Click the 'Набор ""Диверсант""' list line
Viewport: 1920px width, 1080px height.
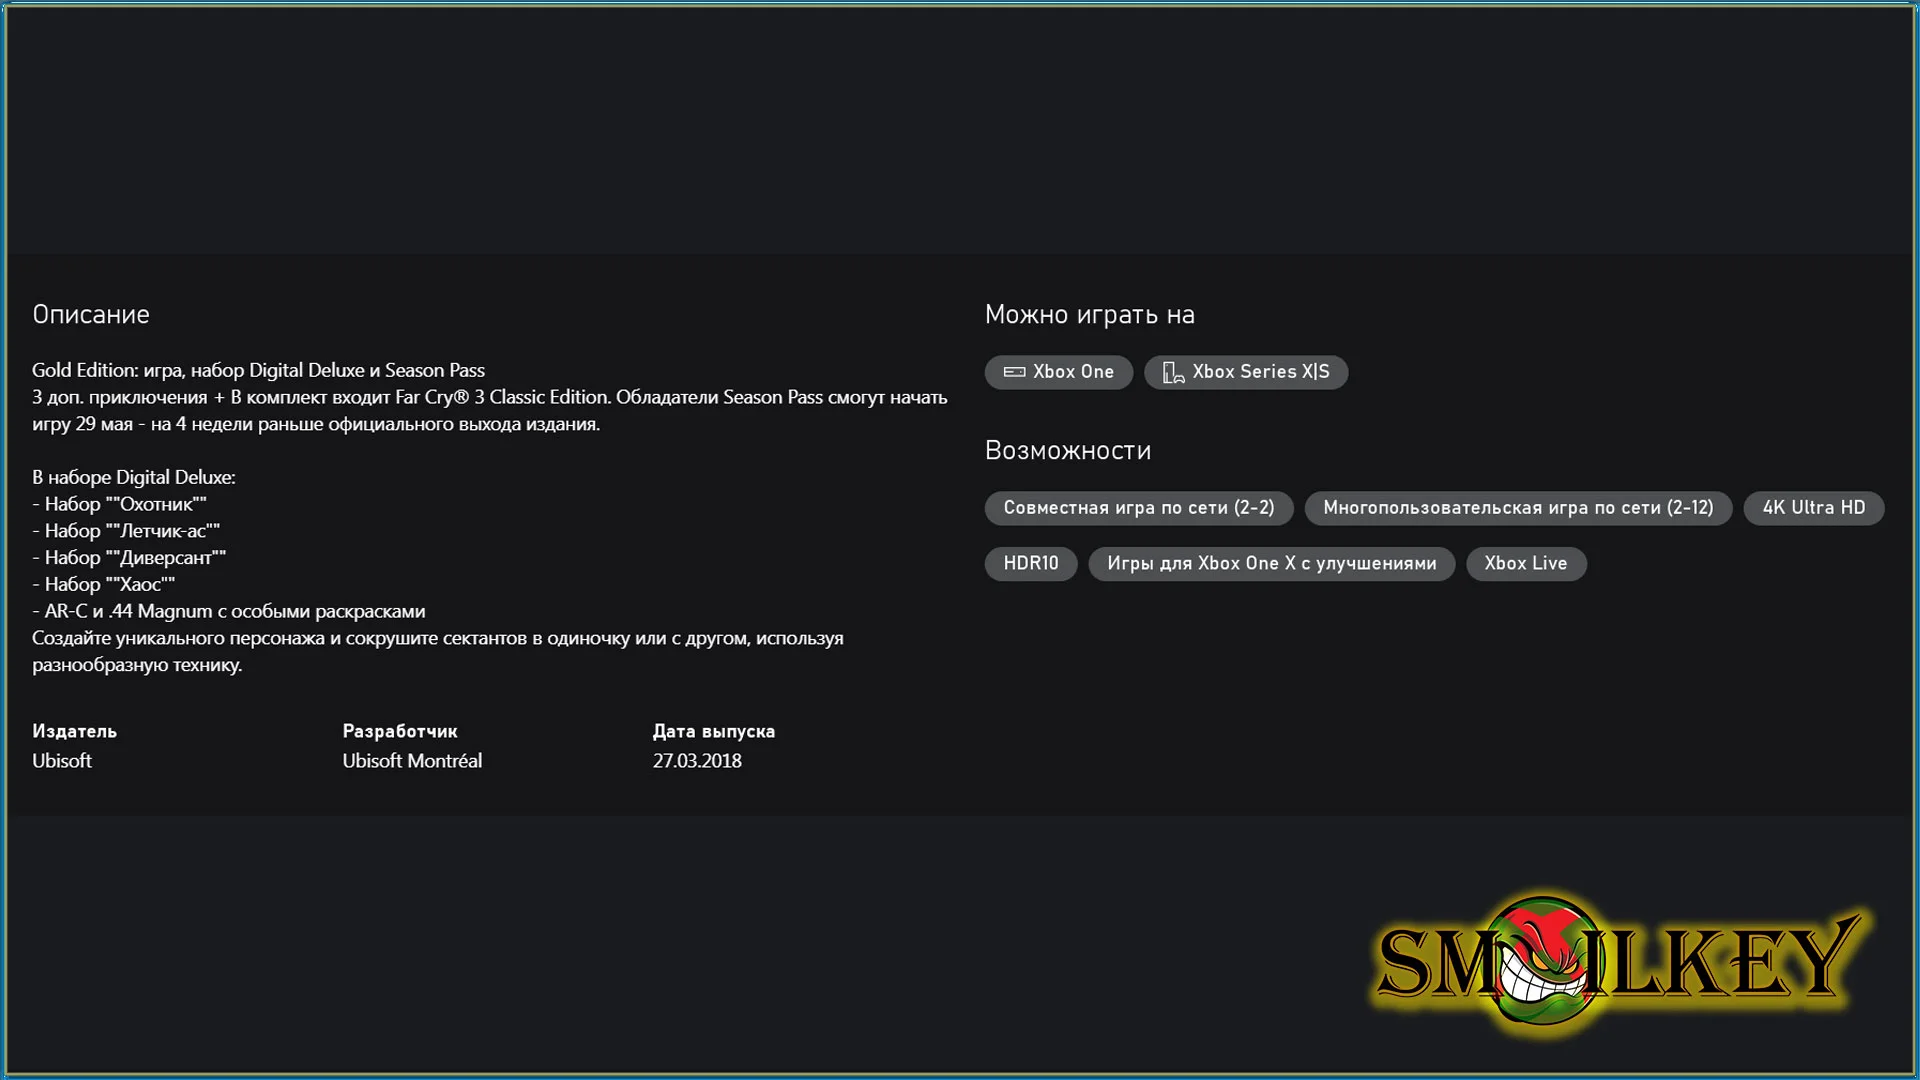click(129, 558)
